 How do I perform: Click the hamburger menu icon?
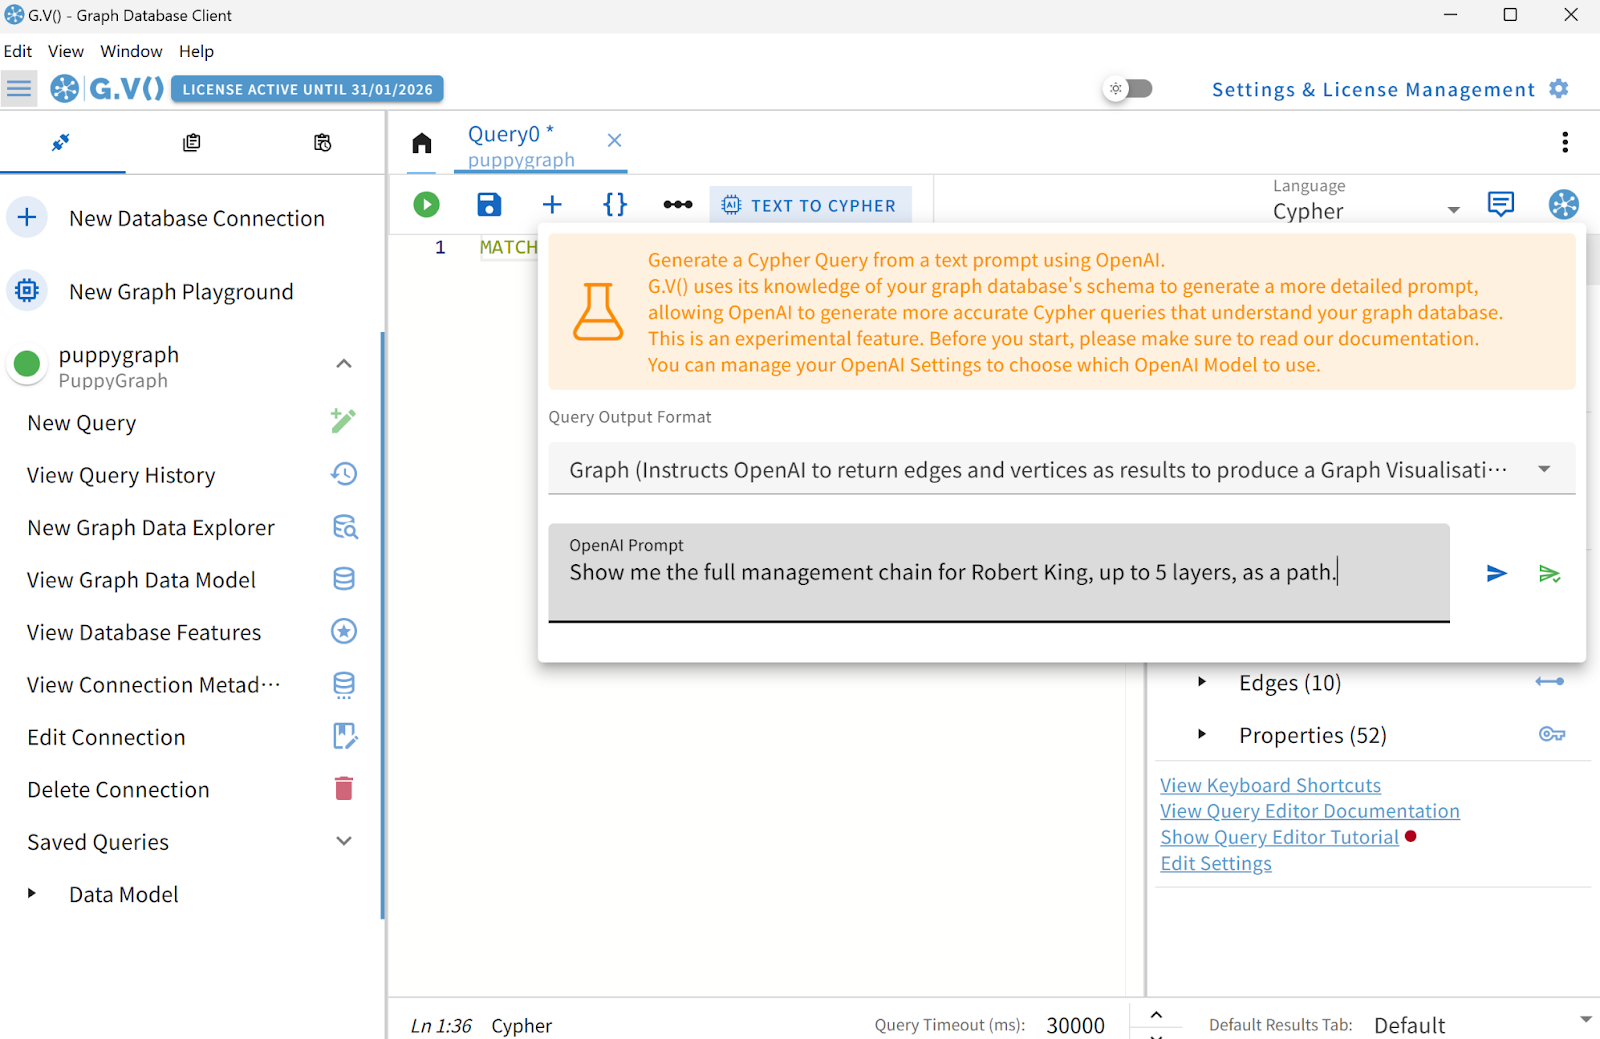[19, 89]
